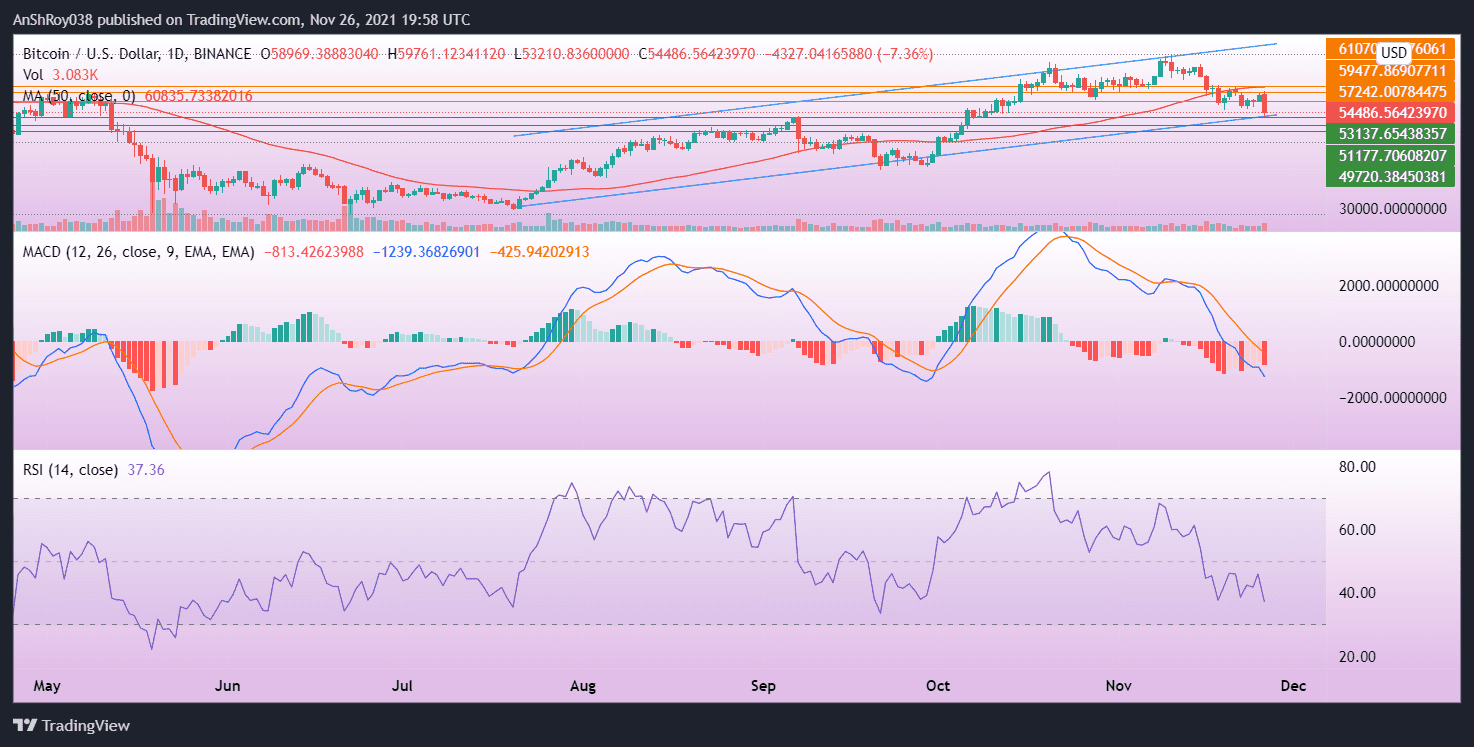Click the MACD value -813.42623988
Image resolution: width=1474 pixels, height=747 pixels.
[x=313, y=253]
